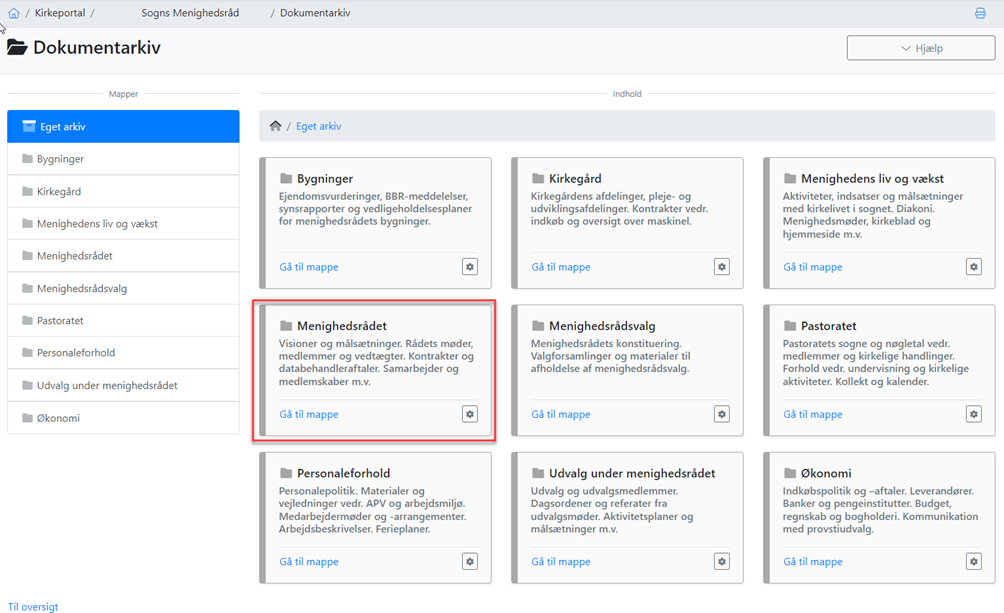Open settings gear on Pastoratet card
The image size is (1004, 613).
[x=974, y=414]
